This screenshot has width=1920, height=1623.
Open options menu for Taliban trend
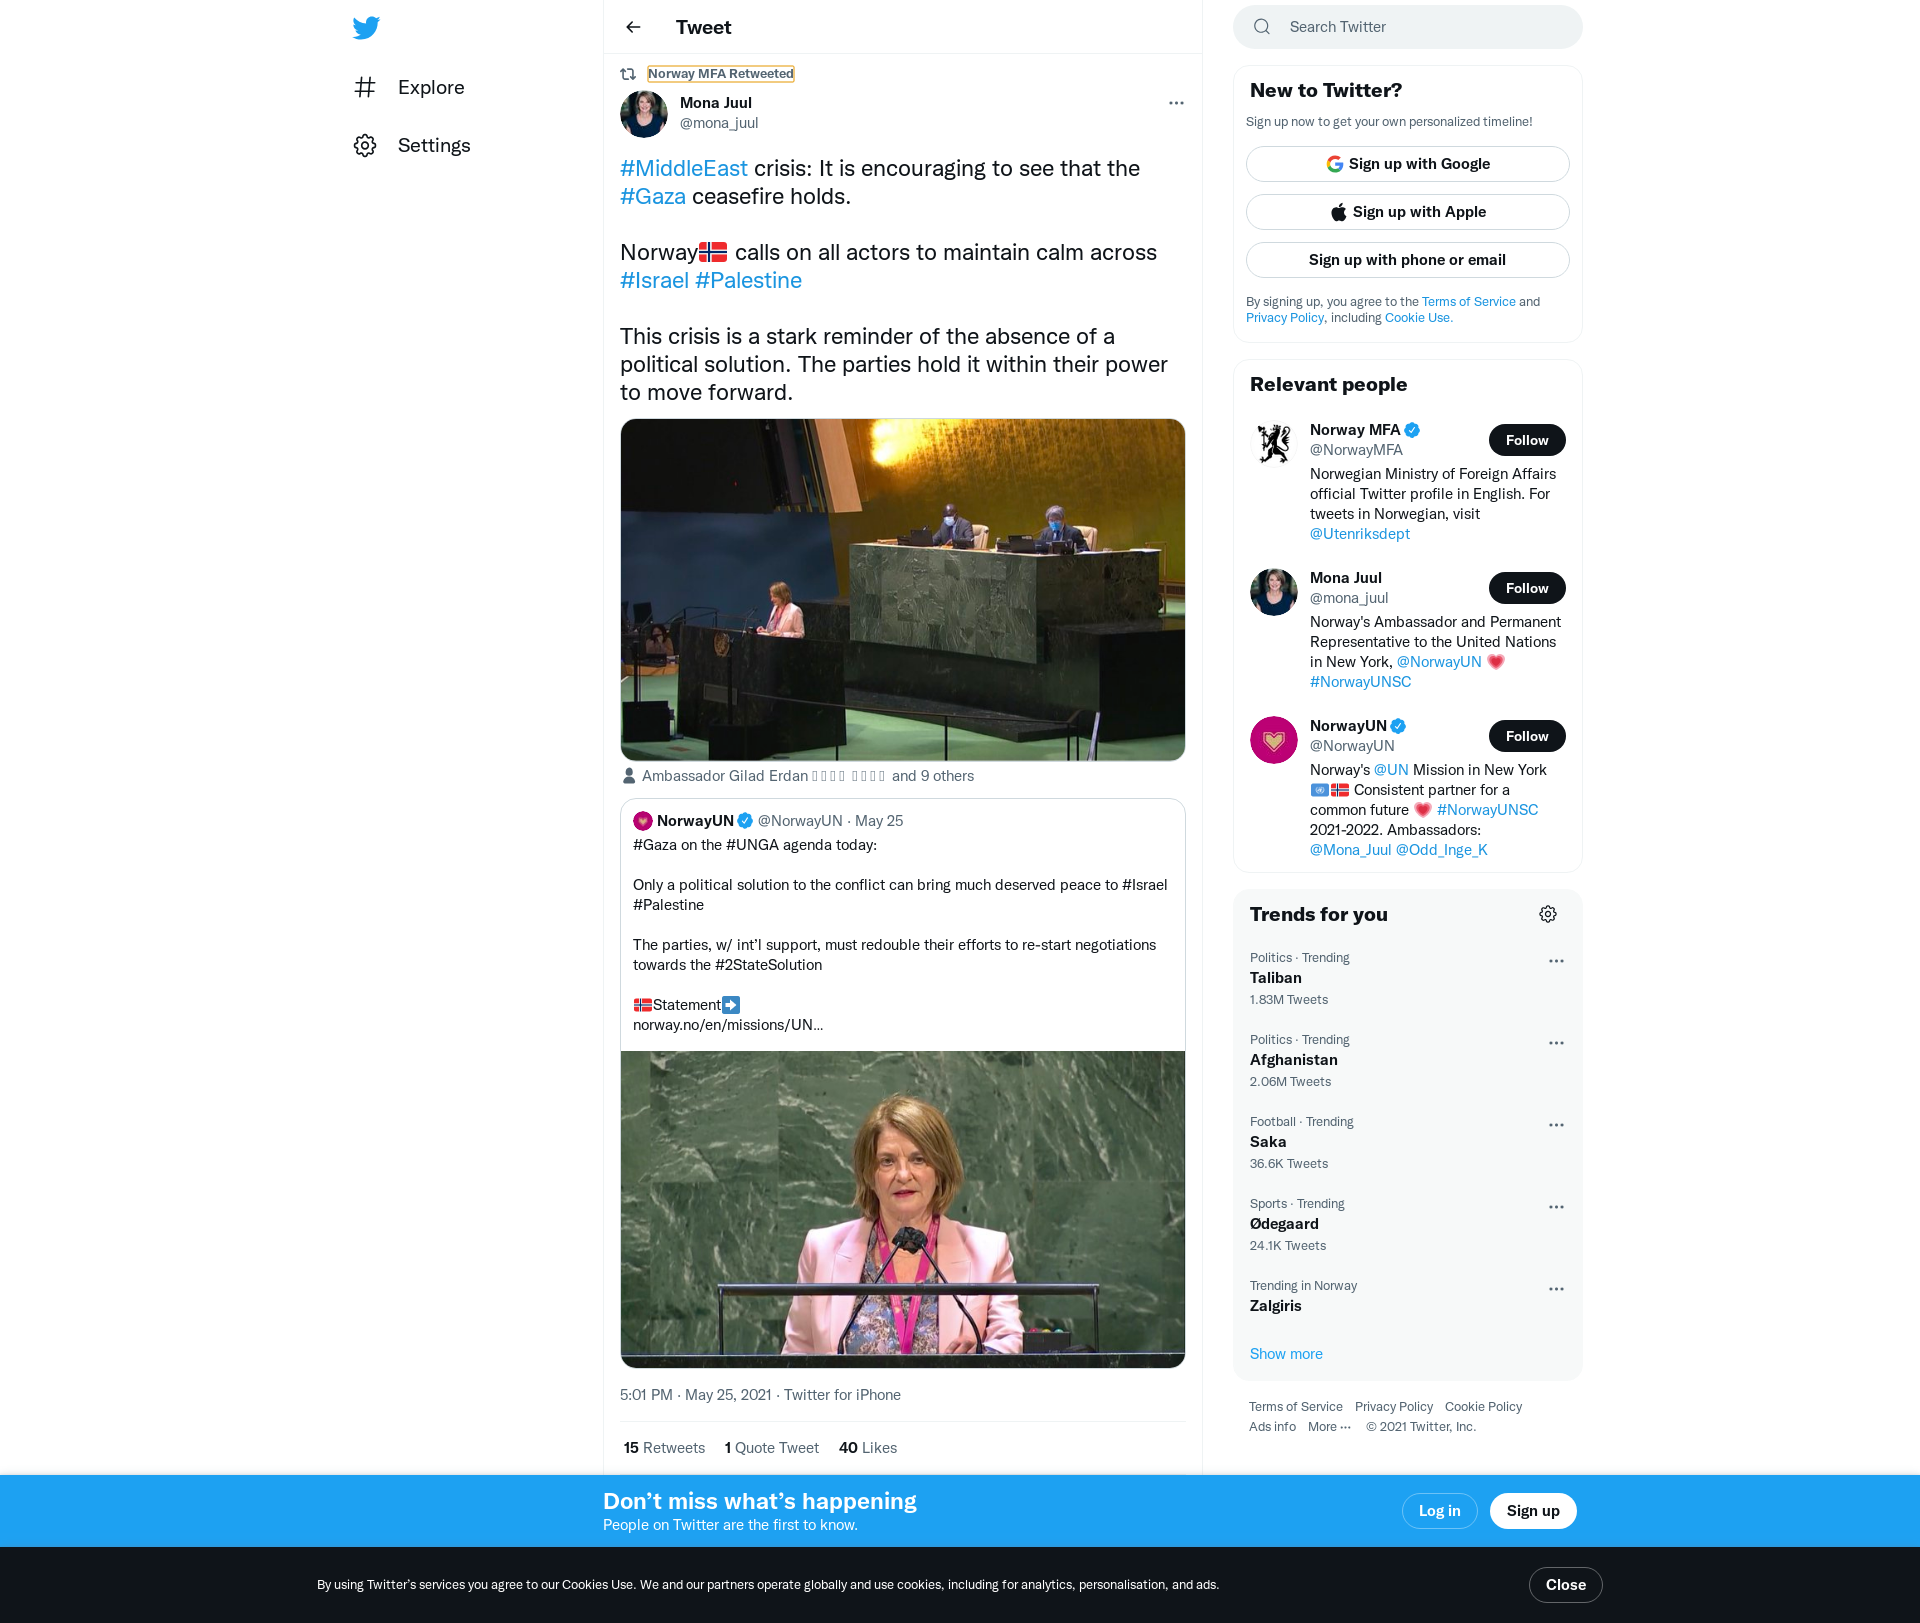click(x=1556, y=961)
